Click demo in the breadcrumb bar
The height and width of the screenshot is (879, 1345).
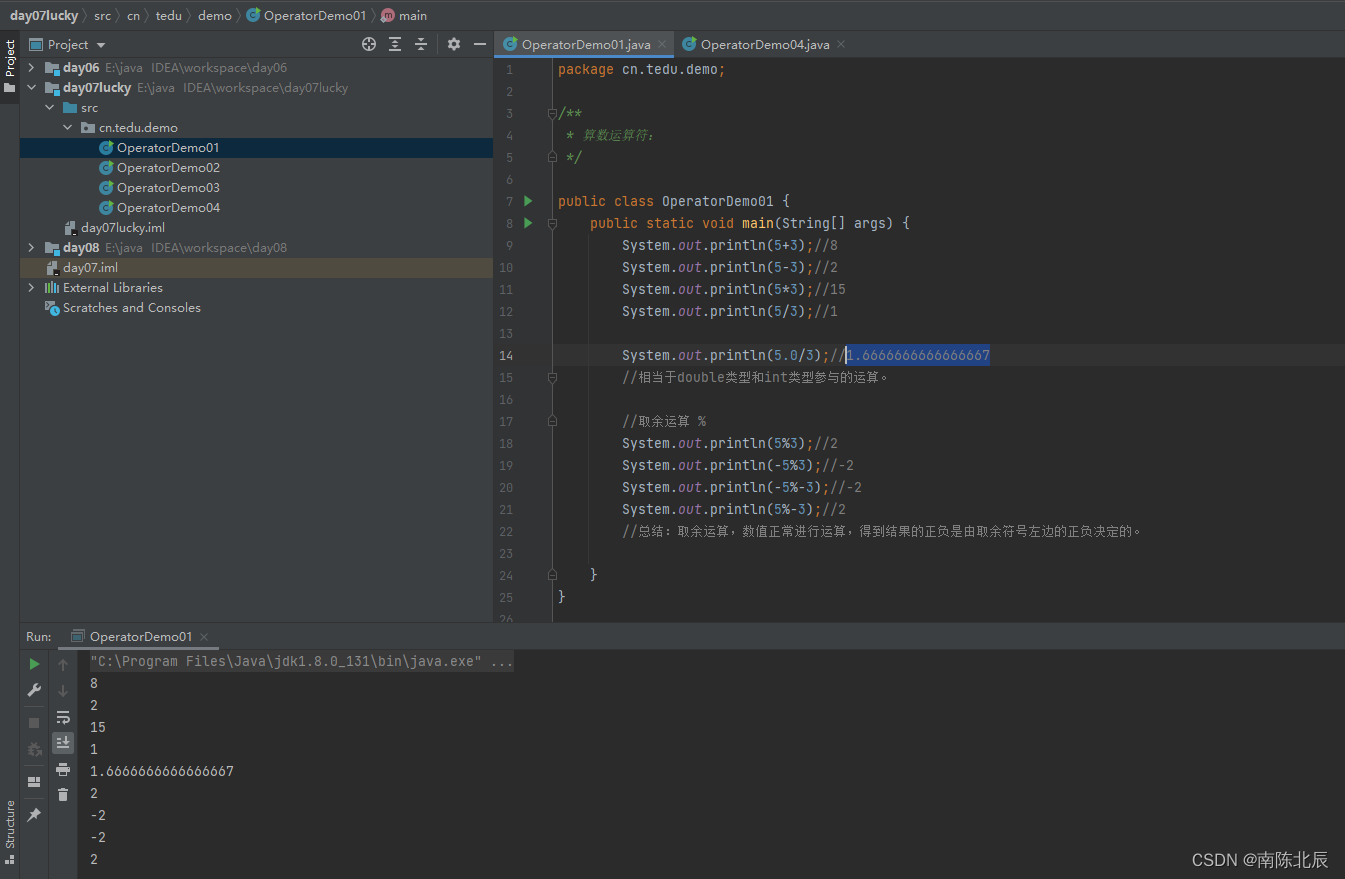[x=214, y=15]
